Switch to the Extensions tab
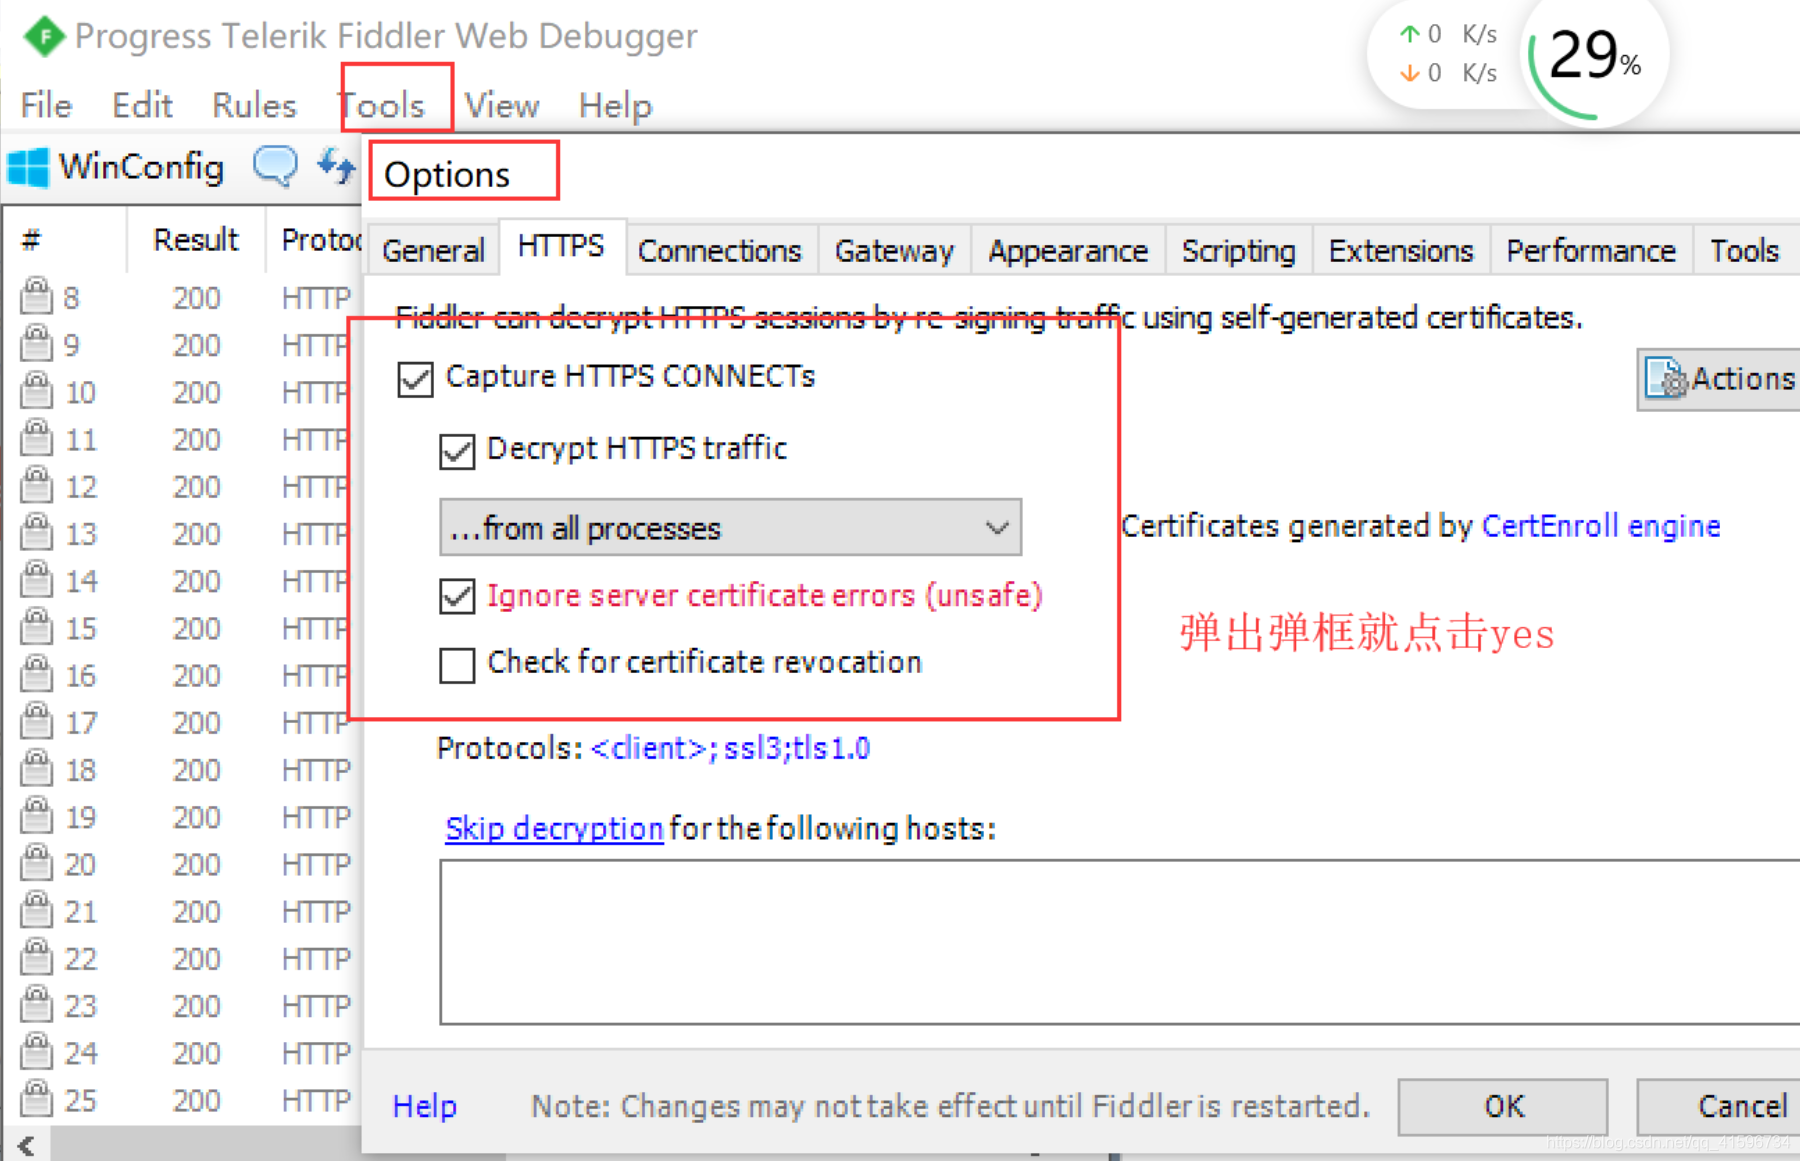Screen dimensions: 1800x1161 1401,250
